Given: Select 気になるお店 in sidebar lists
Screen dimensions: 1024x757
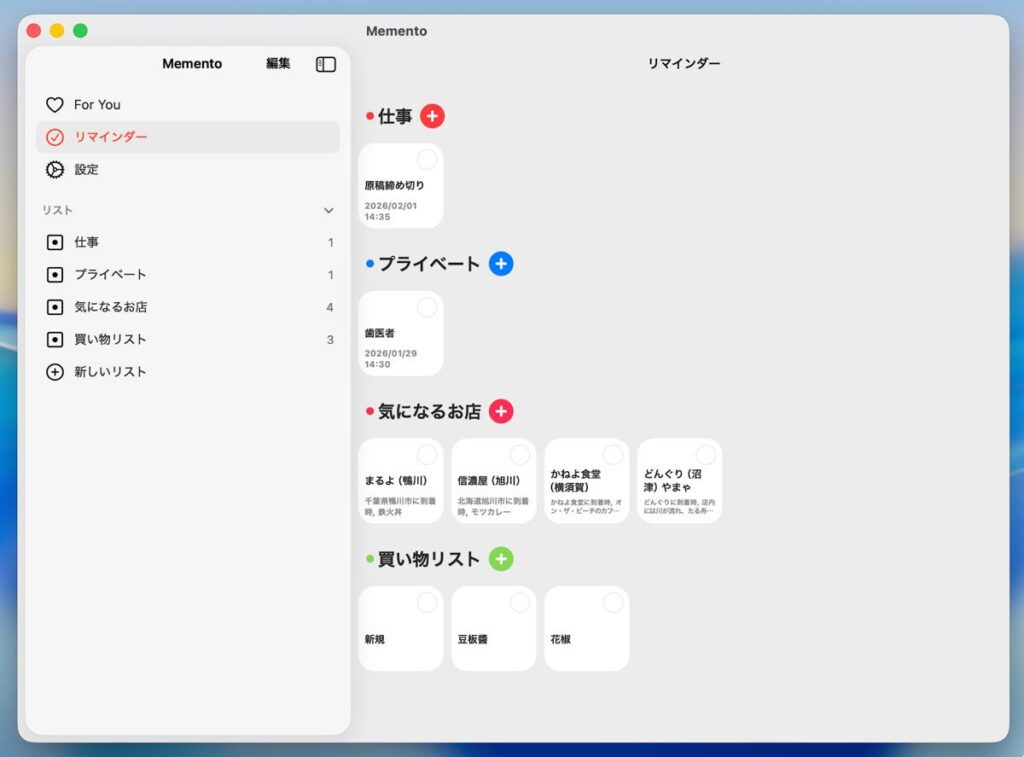Looking at the screenshot, I should pos(110,307).
